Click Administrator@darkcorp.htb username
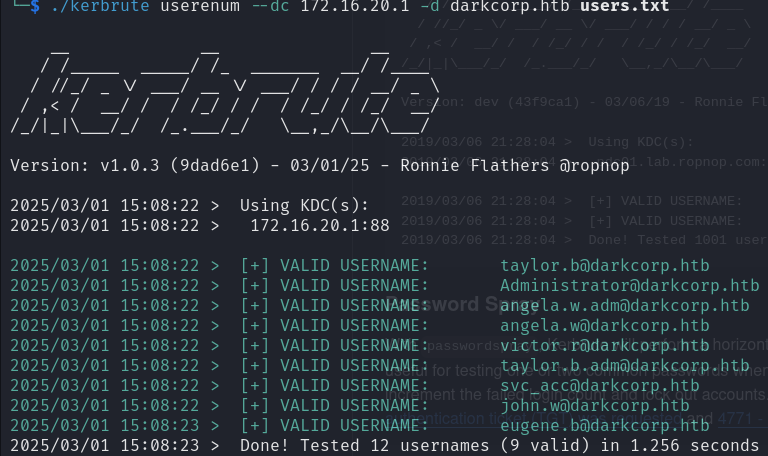The width and height of the screenshot is (768, 456). pyautogui.click(x=629, y=286)
